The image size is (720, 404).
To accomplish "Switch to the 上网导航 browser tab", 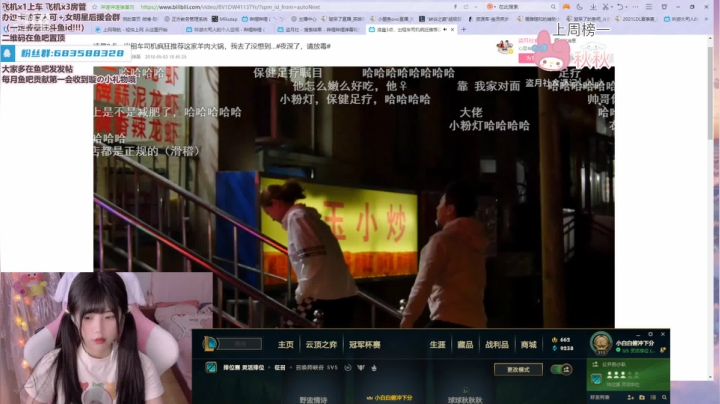I will tap(135, 29).
